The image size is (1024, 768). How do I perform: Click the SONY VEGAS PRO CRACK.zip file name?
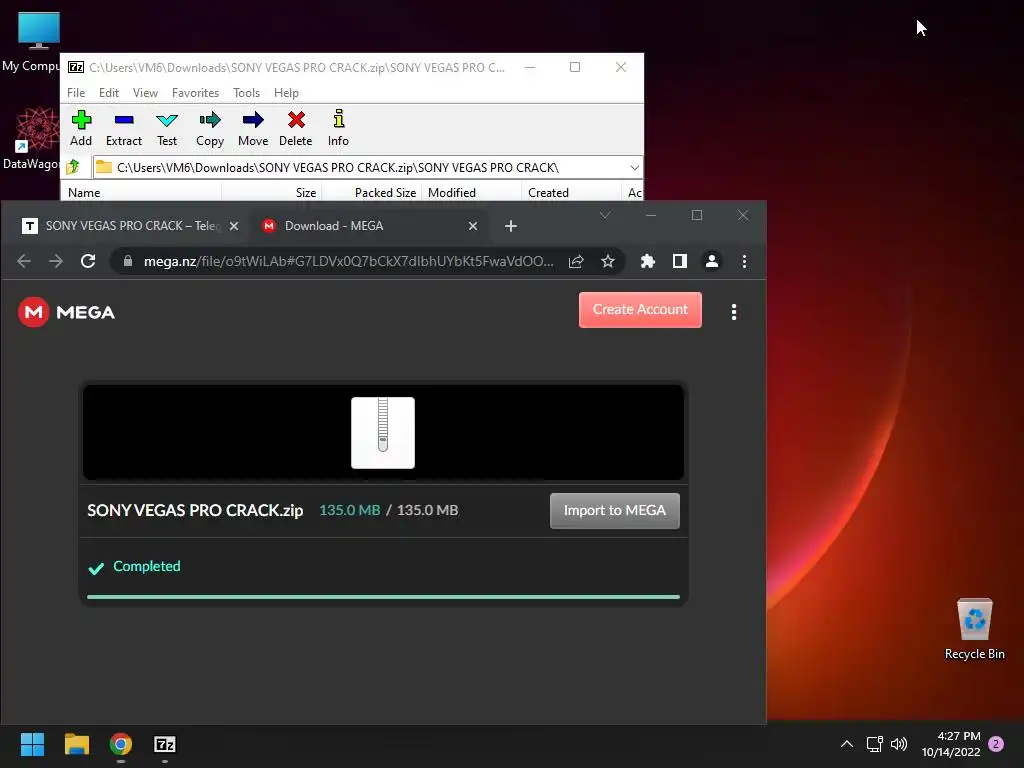[195, 510]
